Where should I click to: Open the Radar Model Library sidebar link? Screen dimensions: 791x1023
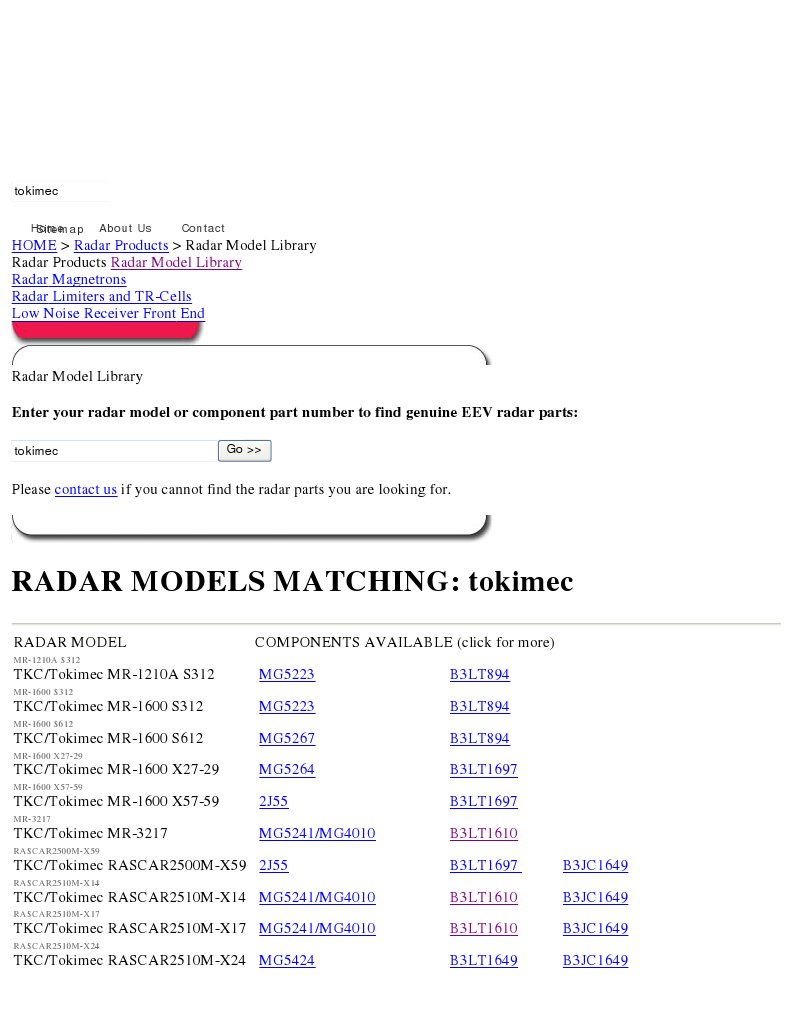[x=176, y=262]
